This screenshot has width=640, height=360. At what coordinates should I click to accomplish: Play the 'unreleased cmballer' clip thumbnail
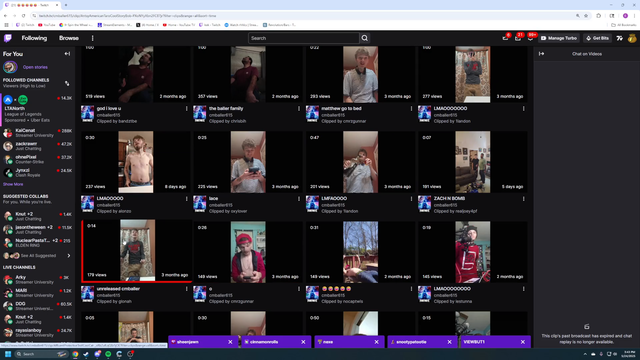pyautogui.click(x=137, y=250)
